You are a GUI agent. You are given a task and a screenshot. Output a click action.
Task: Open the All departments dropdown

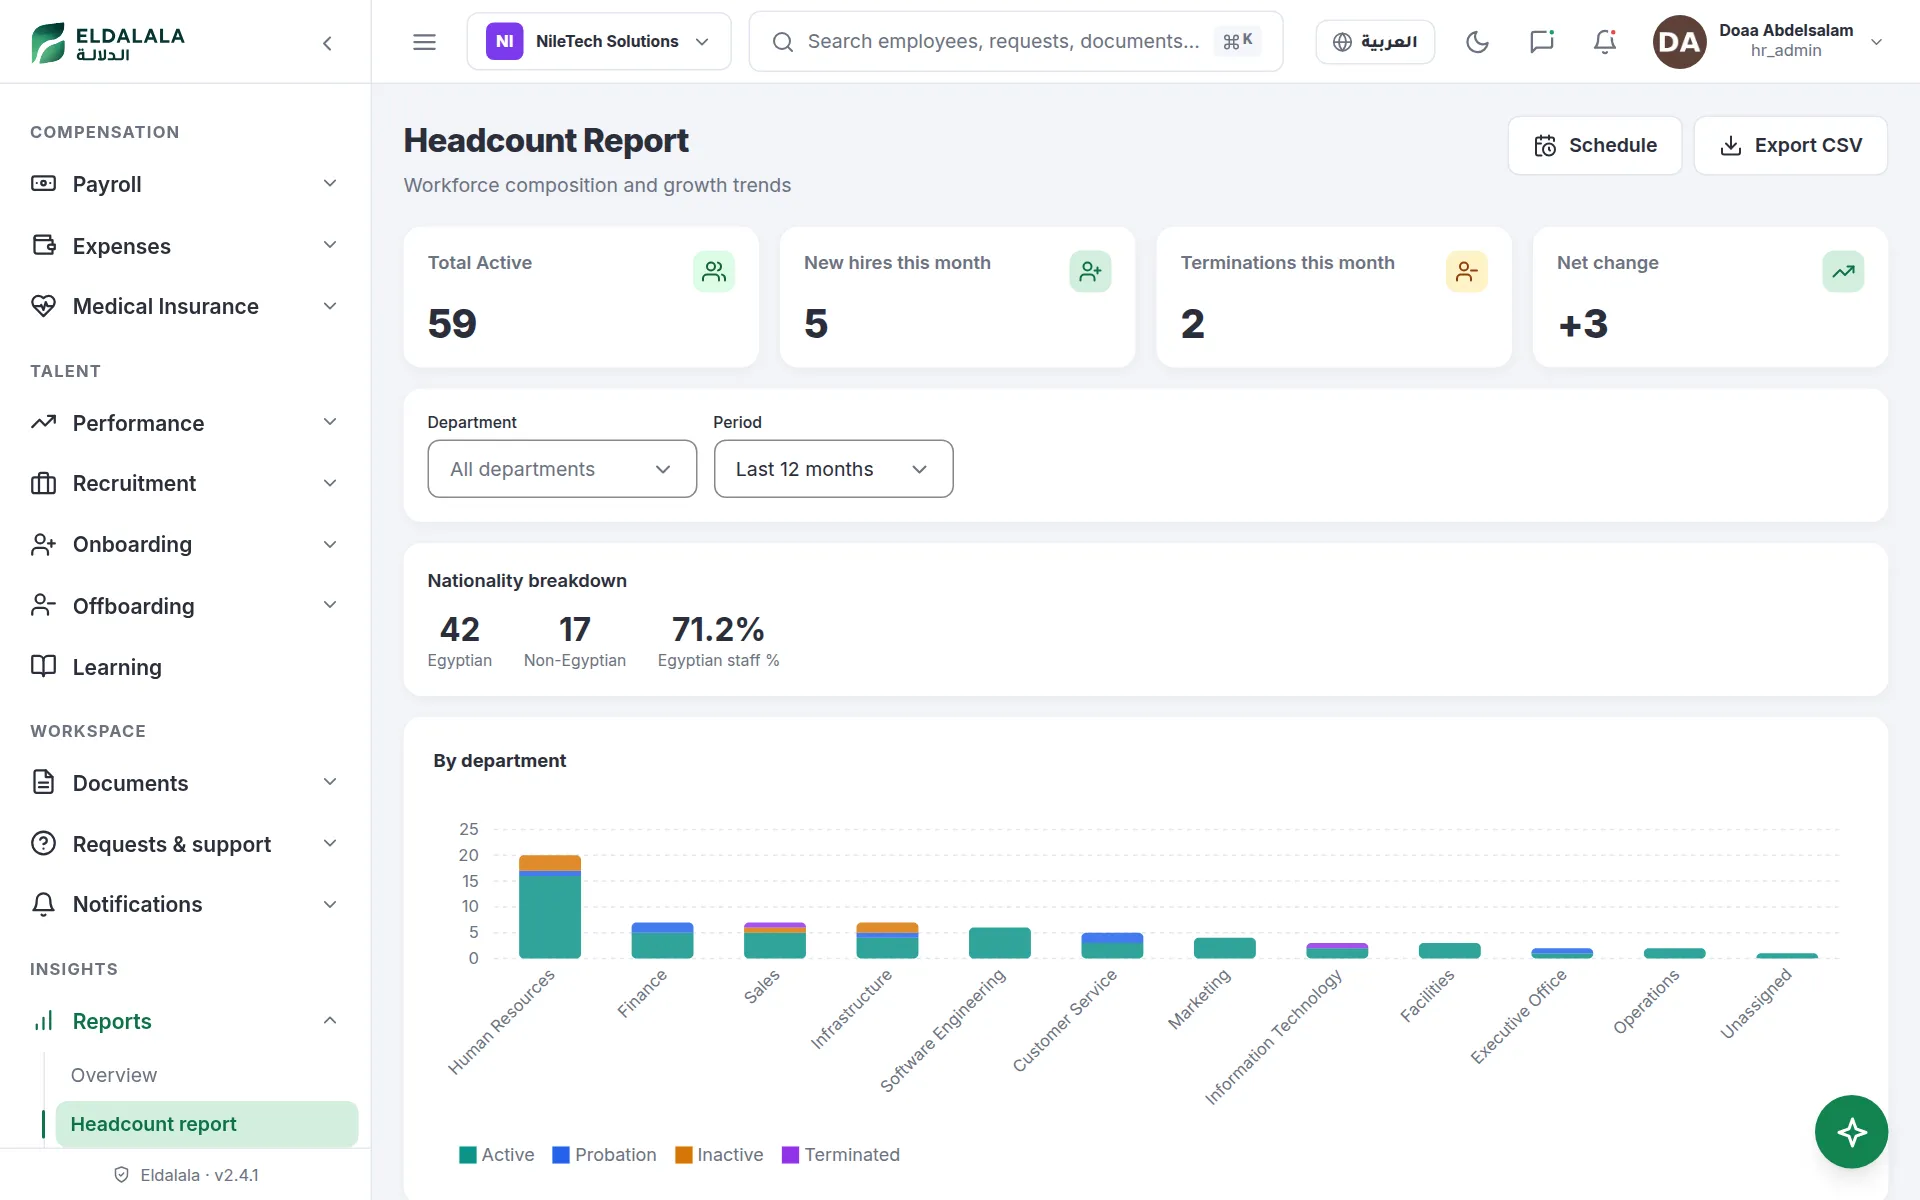pos(562,469)
